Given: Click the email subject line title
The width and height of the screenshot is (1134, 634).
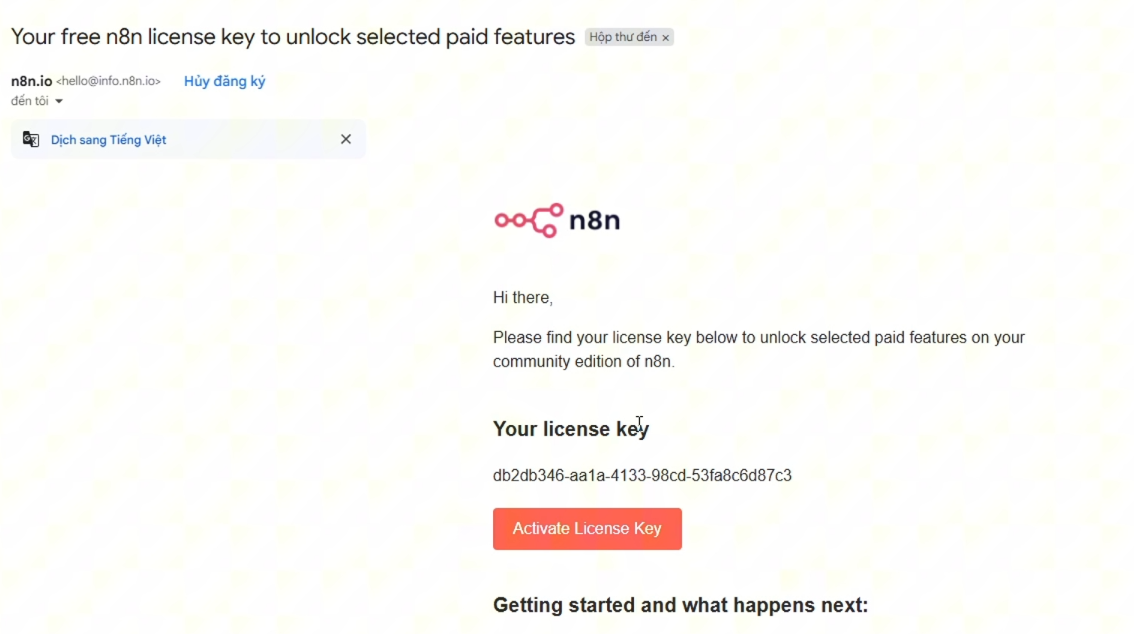Looking at the screenshot, I should coord(293,36).
